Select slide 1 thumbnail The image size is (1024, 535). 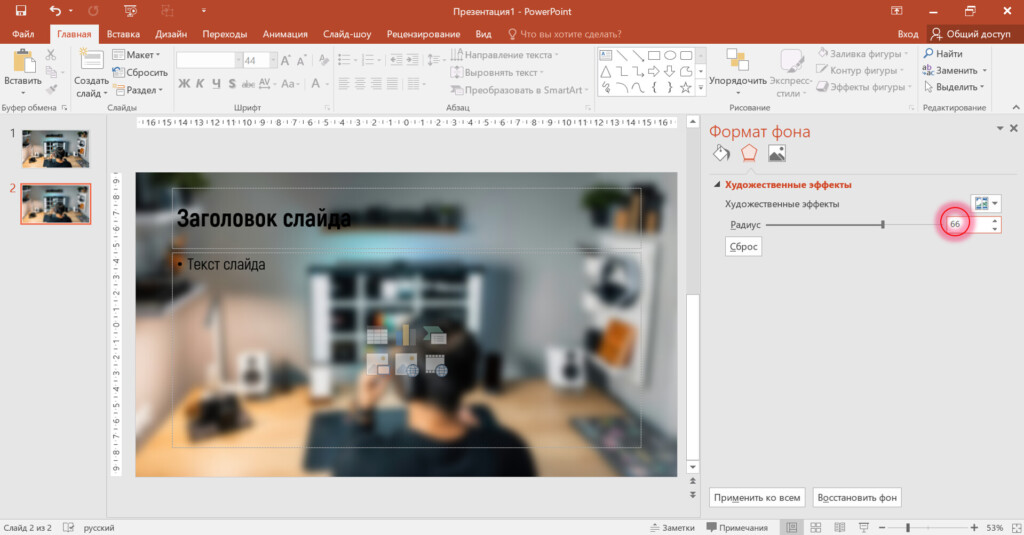click(x=55, y=148)
